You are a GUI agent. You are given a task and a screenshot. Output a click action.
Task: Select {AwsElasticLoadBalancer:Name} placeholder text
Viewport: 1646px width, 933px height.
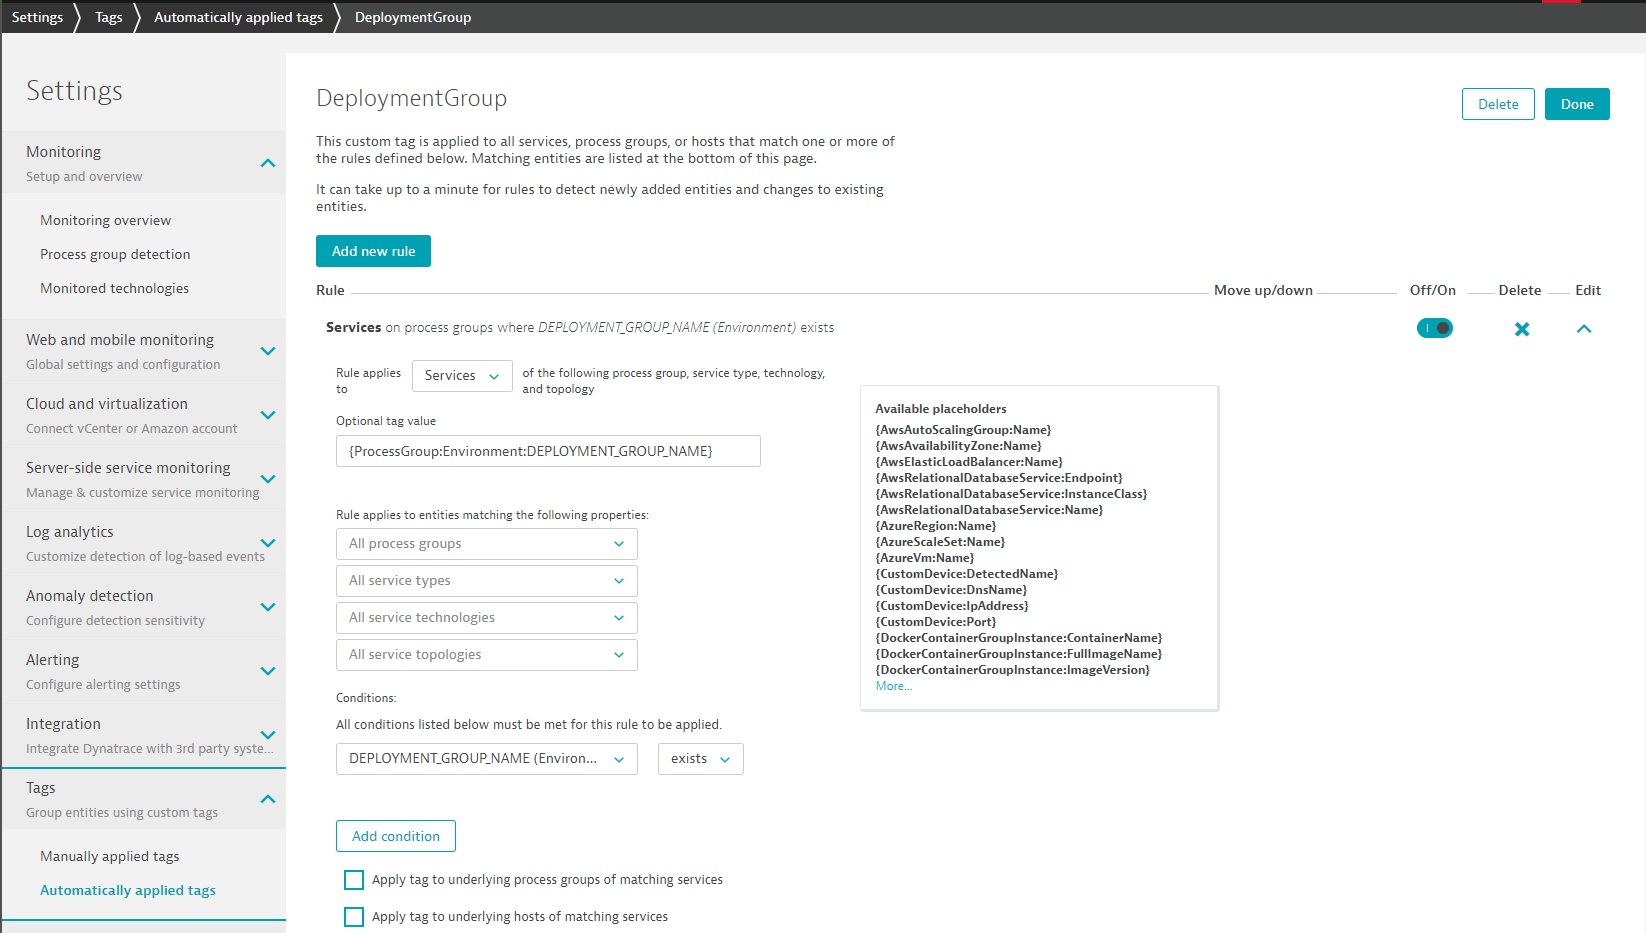click(x=968, y=462)
